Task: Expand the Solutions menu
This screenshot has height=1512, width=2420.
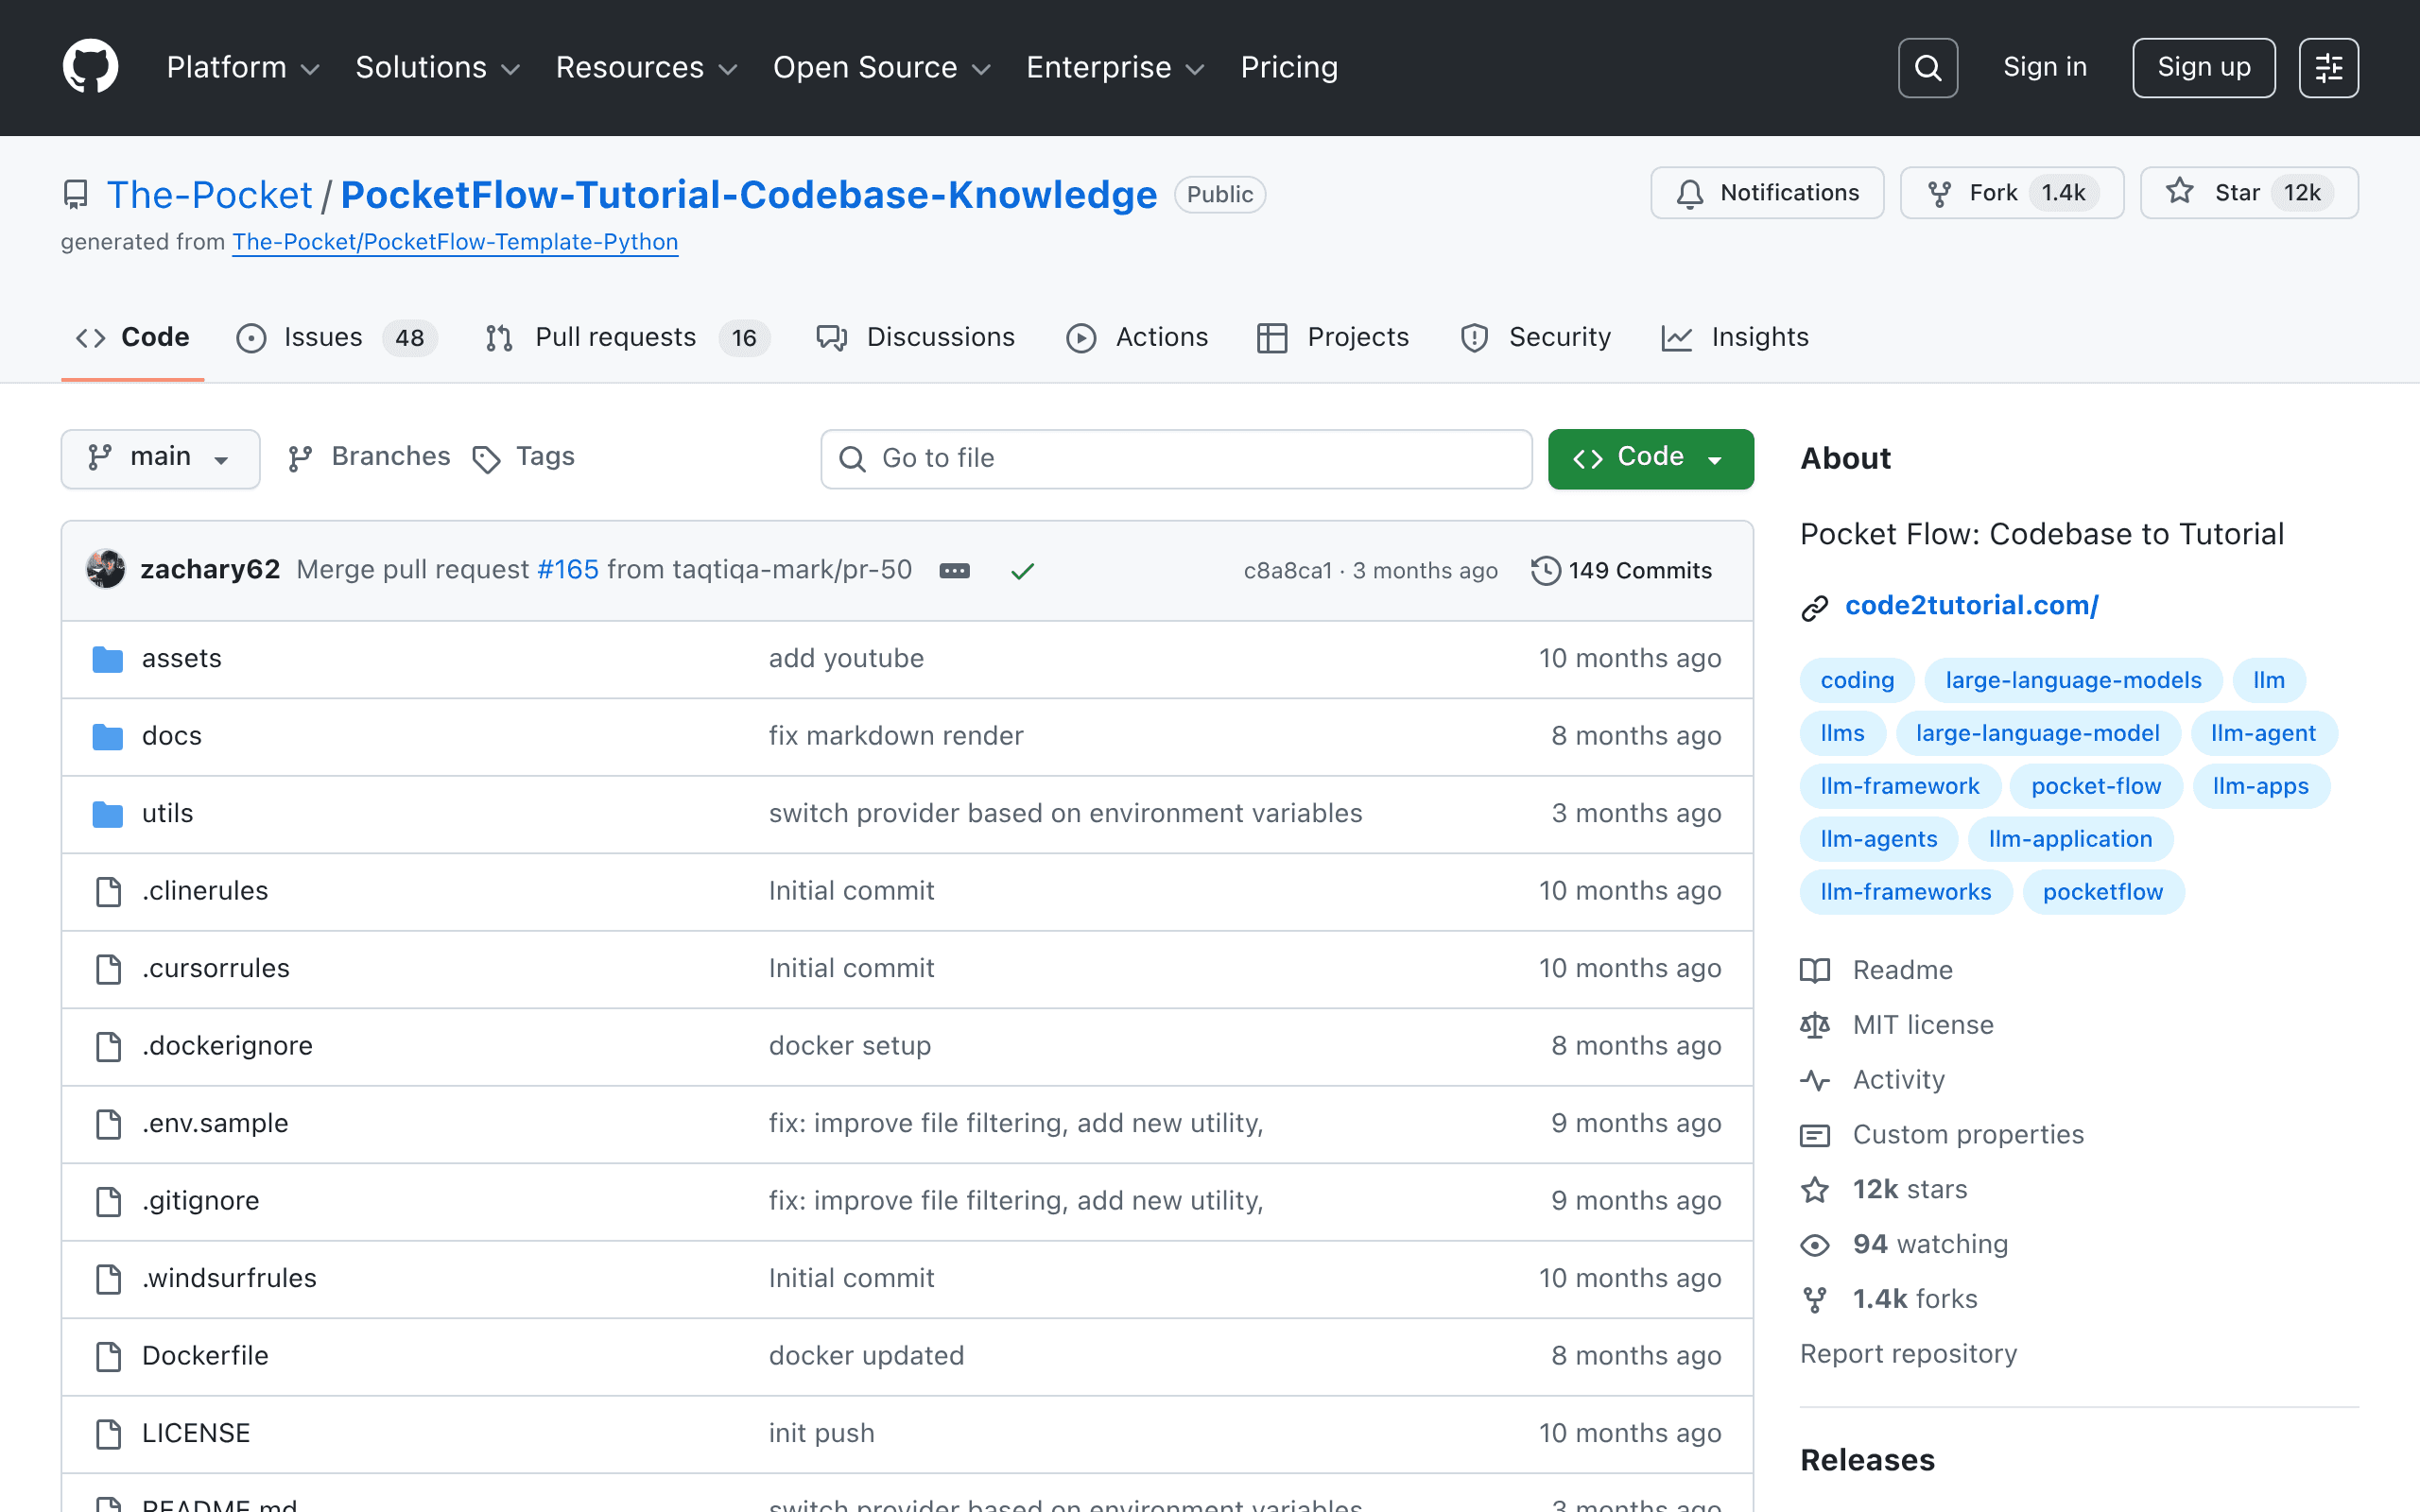Action: pos(437,67)
